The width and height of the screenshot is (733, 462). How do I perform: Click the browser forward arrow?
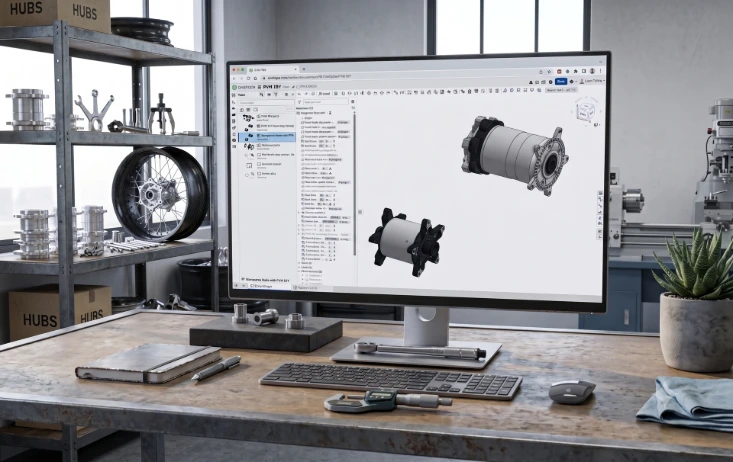241,79
